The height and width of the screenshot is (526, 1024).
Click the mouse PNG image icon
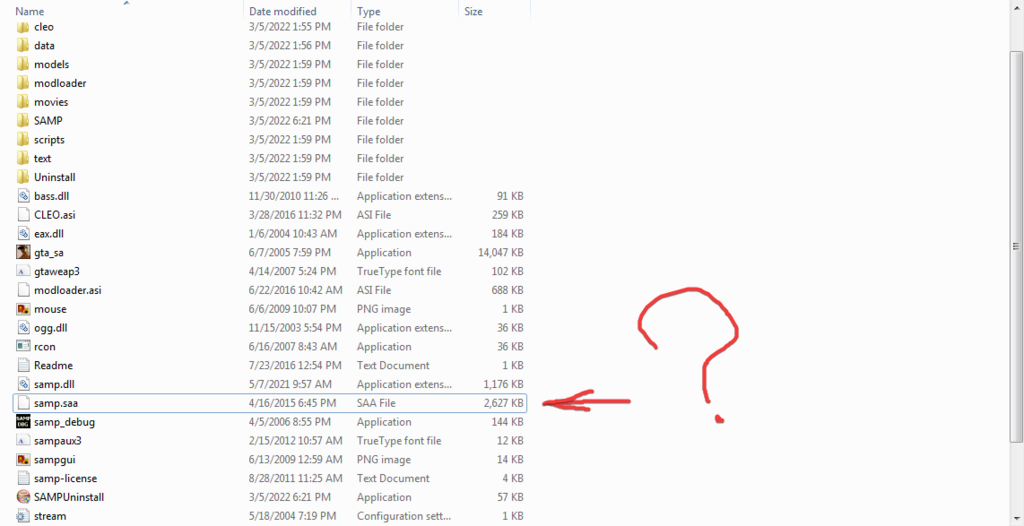point(23,309)
